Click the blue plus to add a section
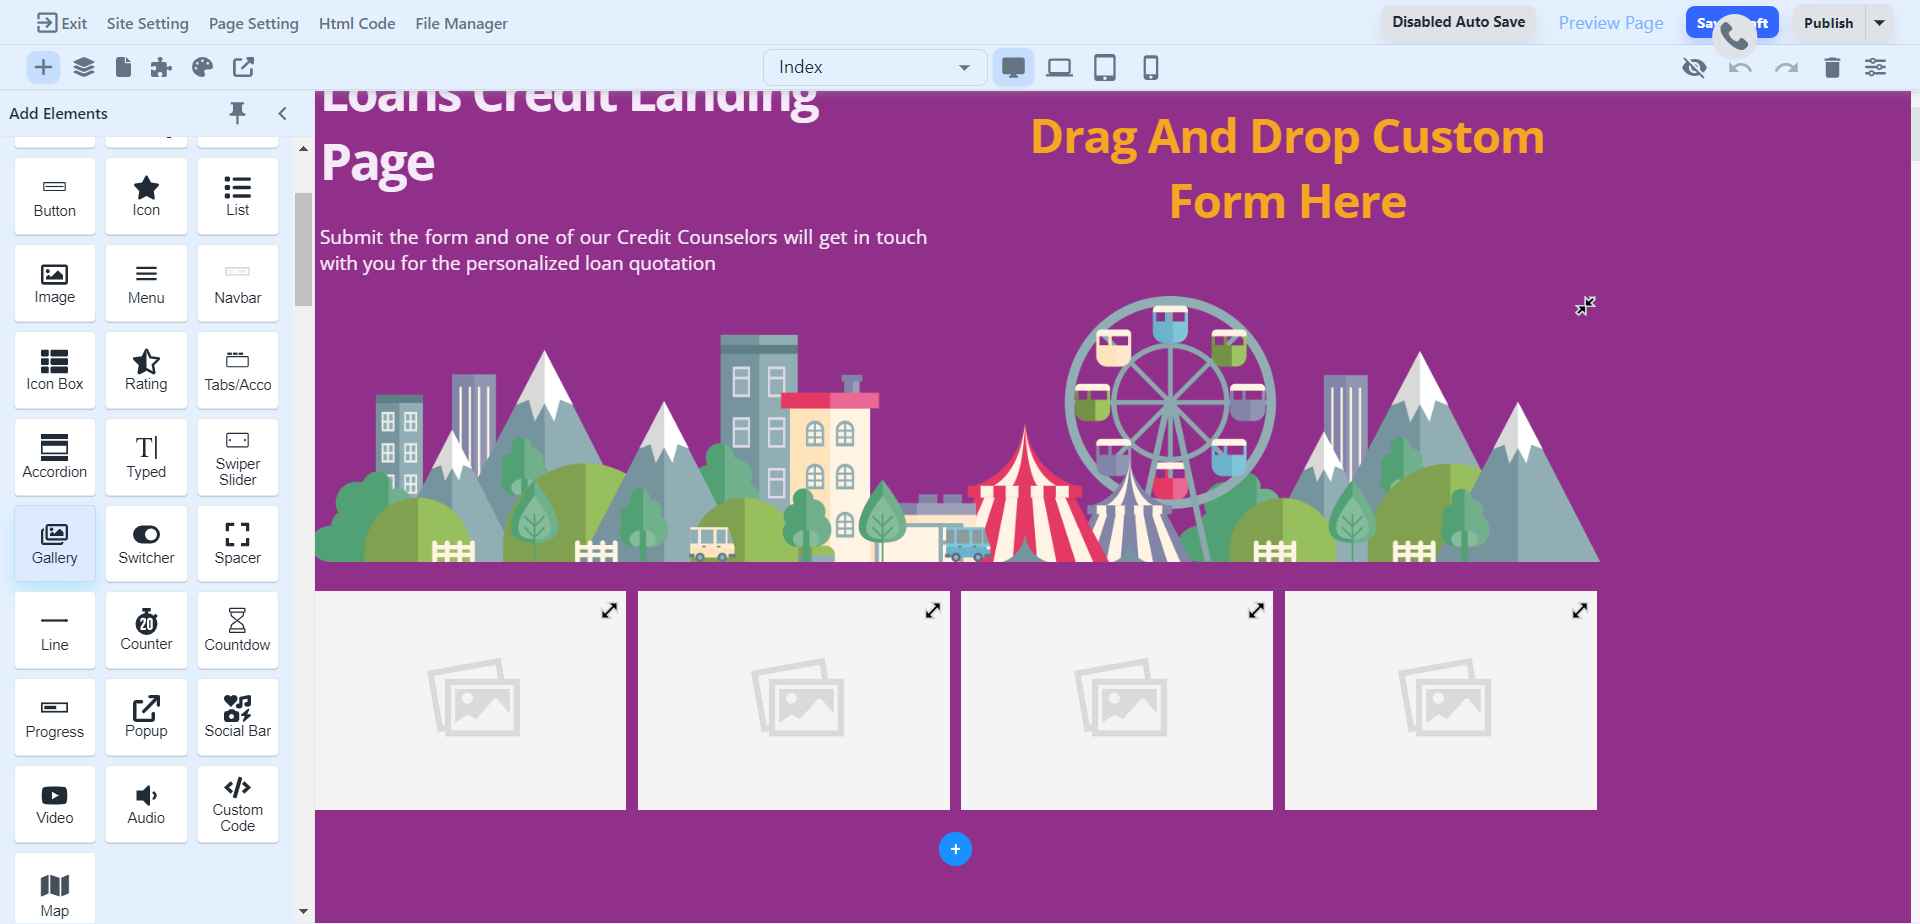Image resolution: width=1920 pixels, height=924 pixels. (956, 848)
